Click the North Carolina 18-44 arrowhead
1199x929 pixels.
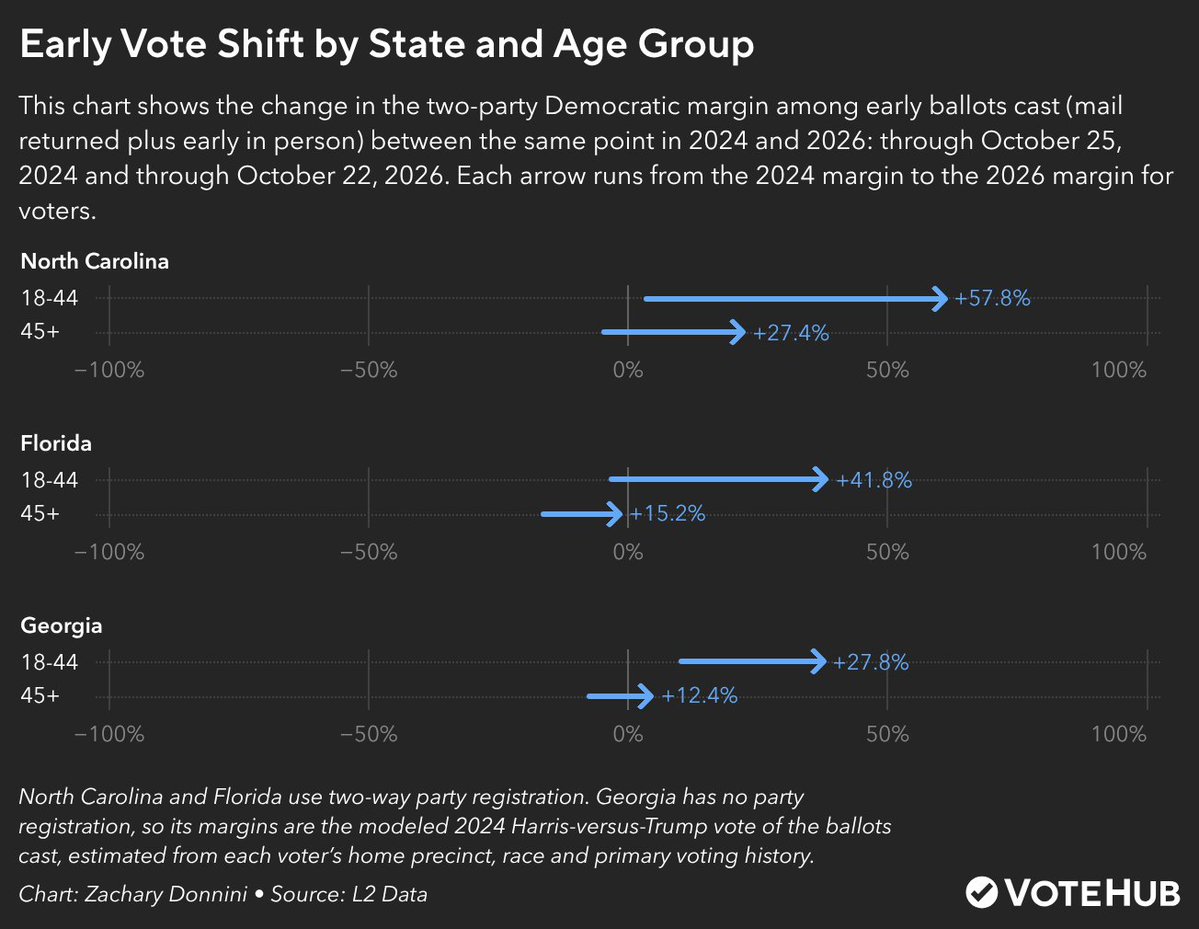coord(940,298)
